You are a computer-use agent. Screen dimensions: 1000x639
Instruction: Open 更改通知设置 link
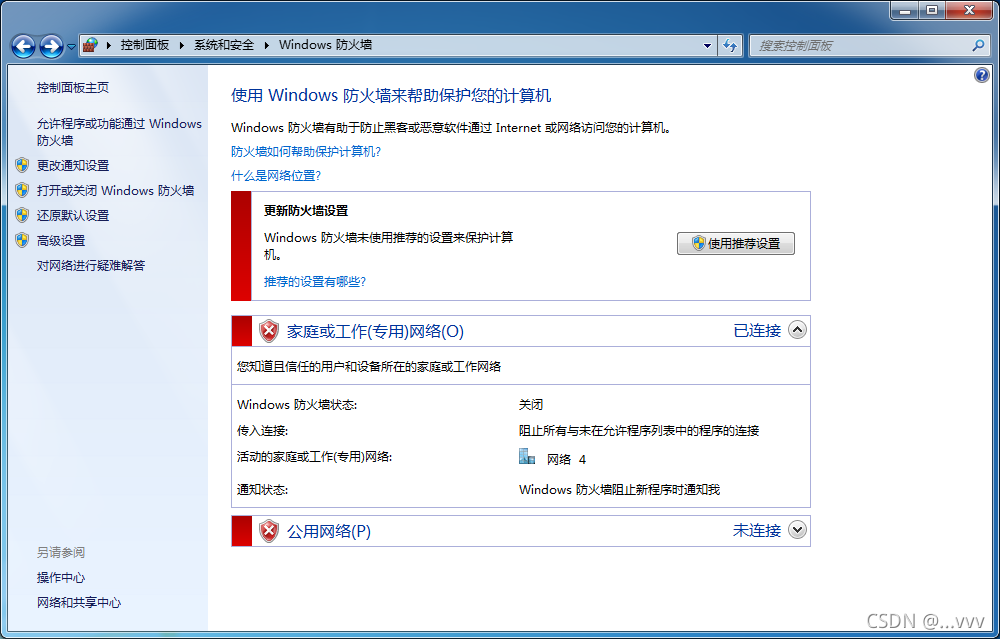(73, 165)
